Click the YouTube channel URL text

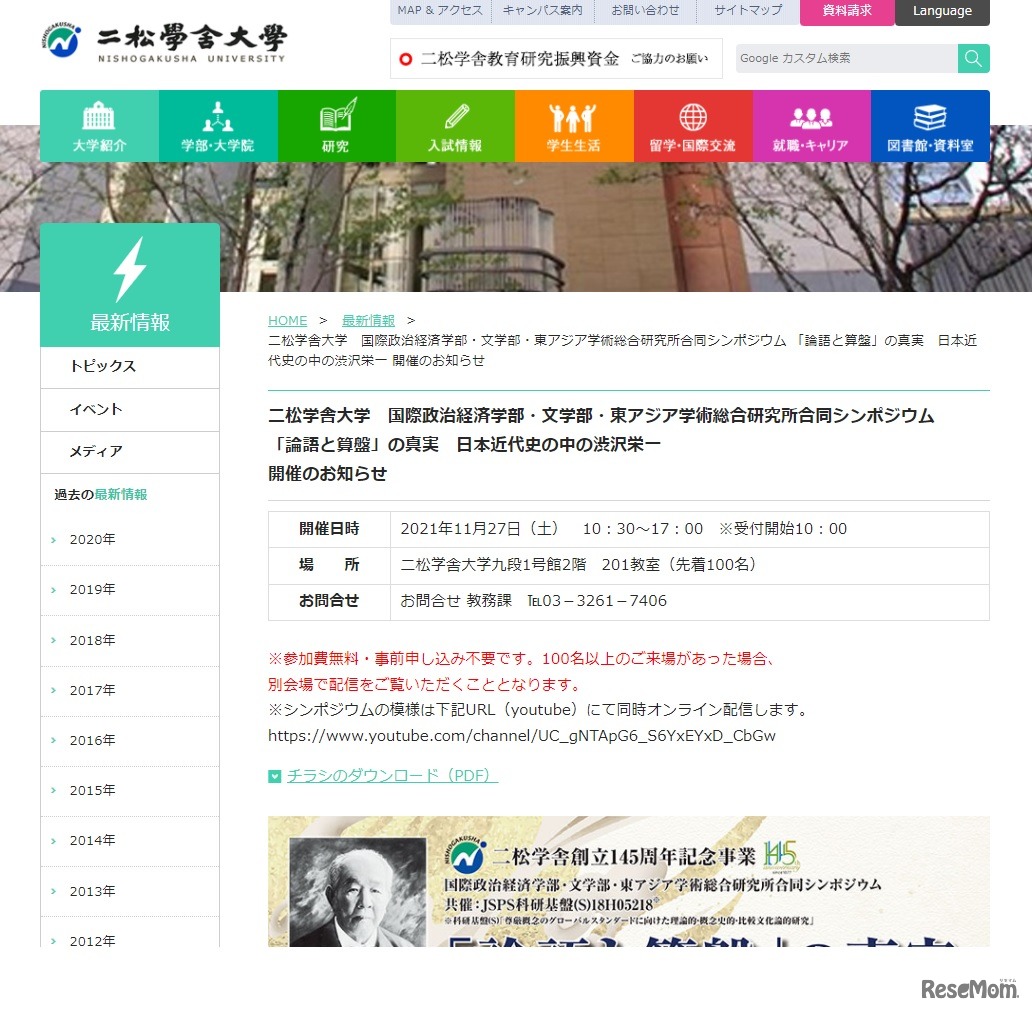point(522,736)
